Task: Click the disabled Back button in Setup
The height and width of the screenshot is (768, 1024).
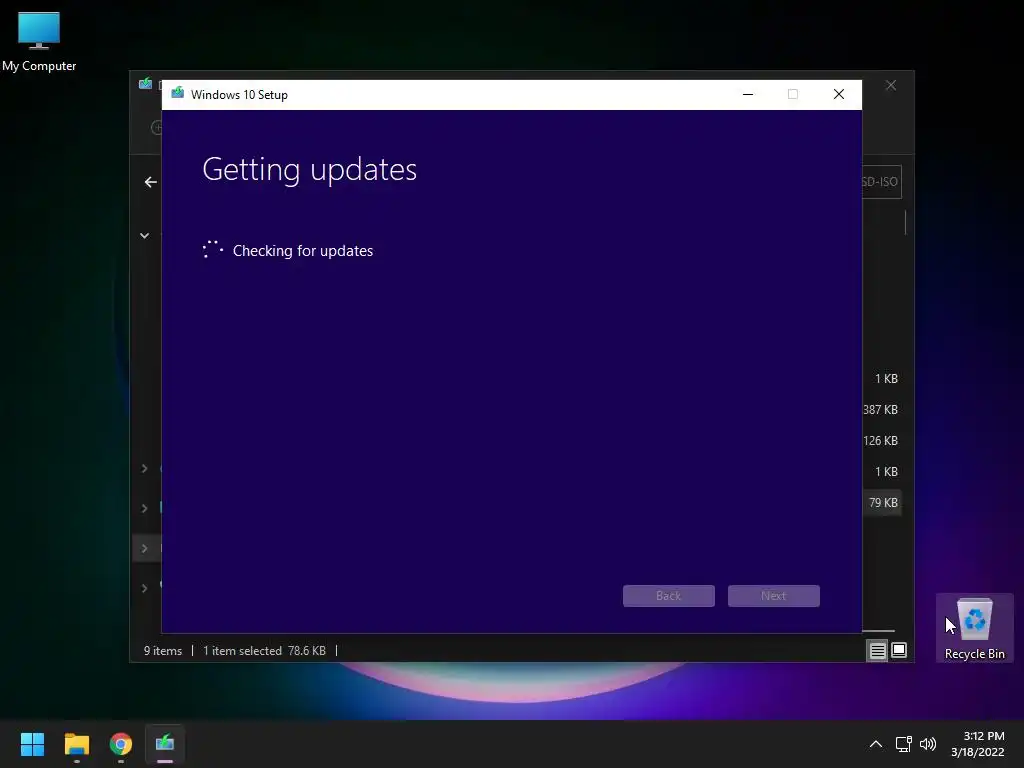Action: click(x=668, y=596)
